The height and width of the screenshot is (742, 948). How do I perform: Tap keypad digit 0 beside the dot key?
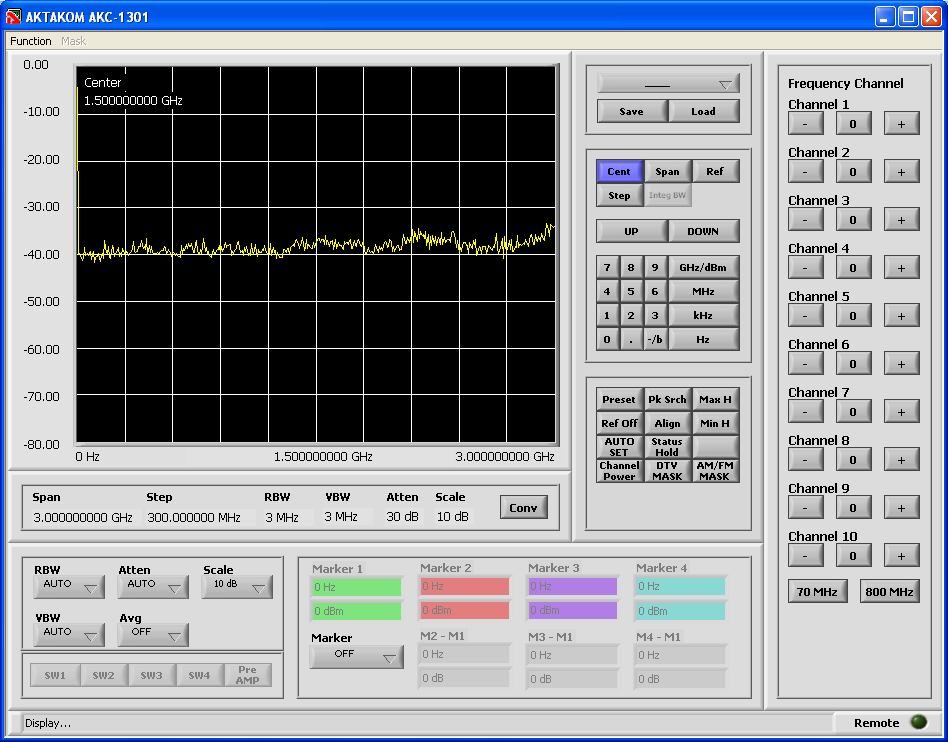(607, 339)
